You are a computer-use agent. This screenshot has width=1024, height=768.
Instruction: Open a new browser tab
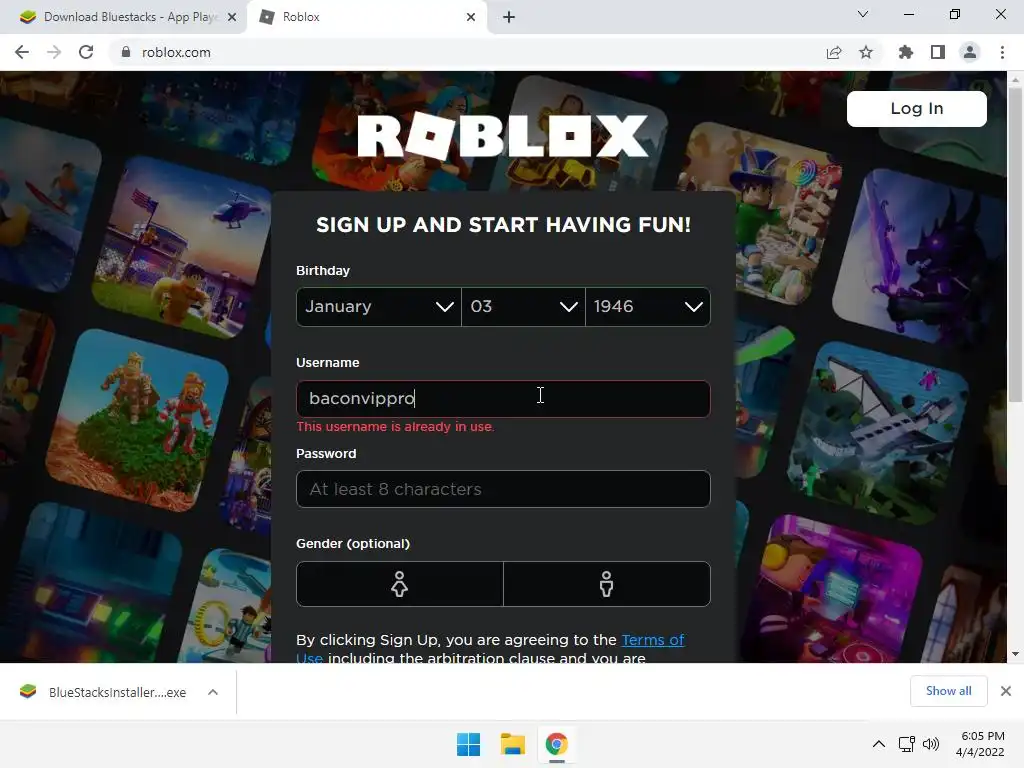click(509, 17)
